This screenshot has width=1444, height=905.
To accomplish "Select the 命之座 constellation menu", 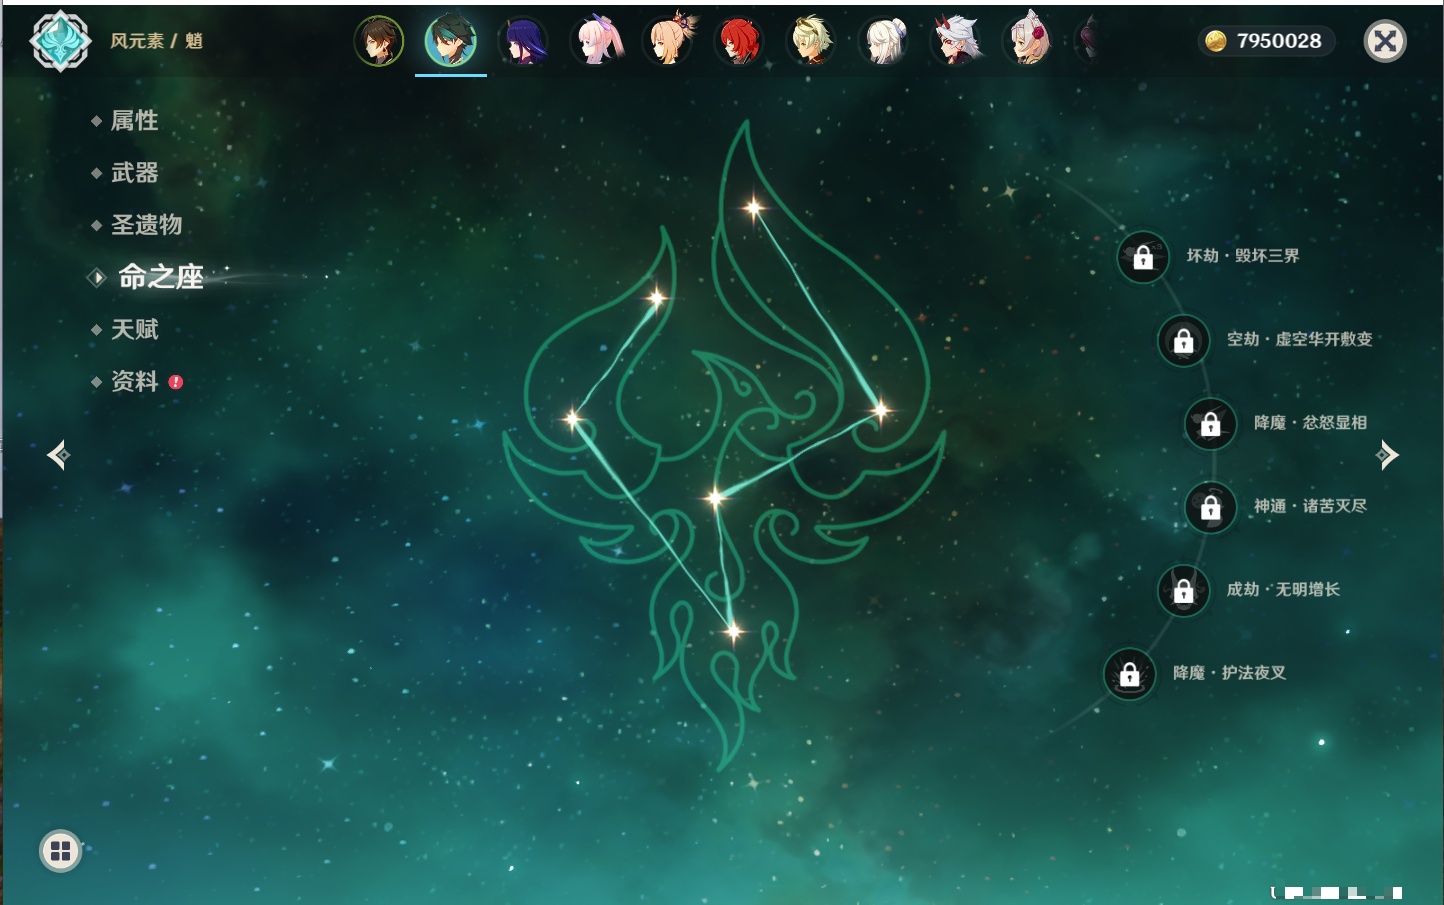I will click(160, 277).
